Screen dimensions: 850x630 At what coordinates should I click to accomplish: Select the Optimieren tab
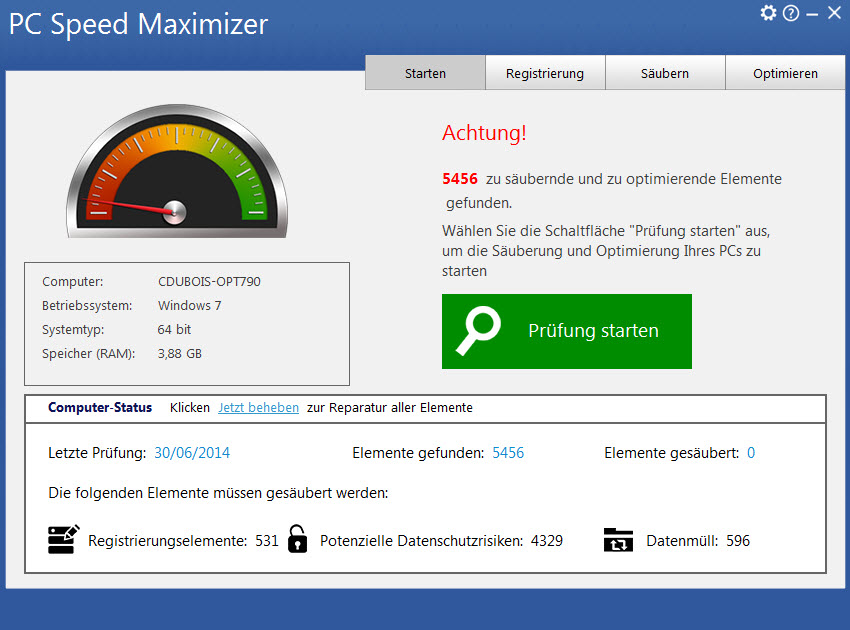coord(785,73)
